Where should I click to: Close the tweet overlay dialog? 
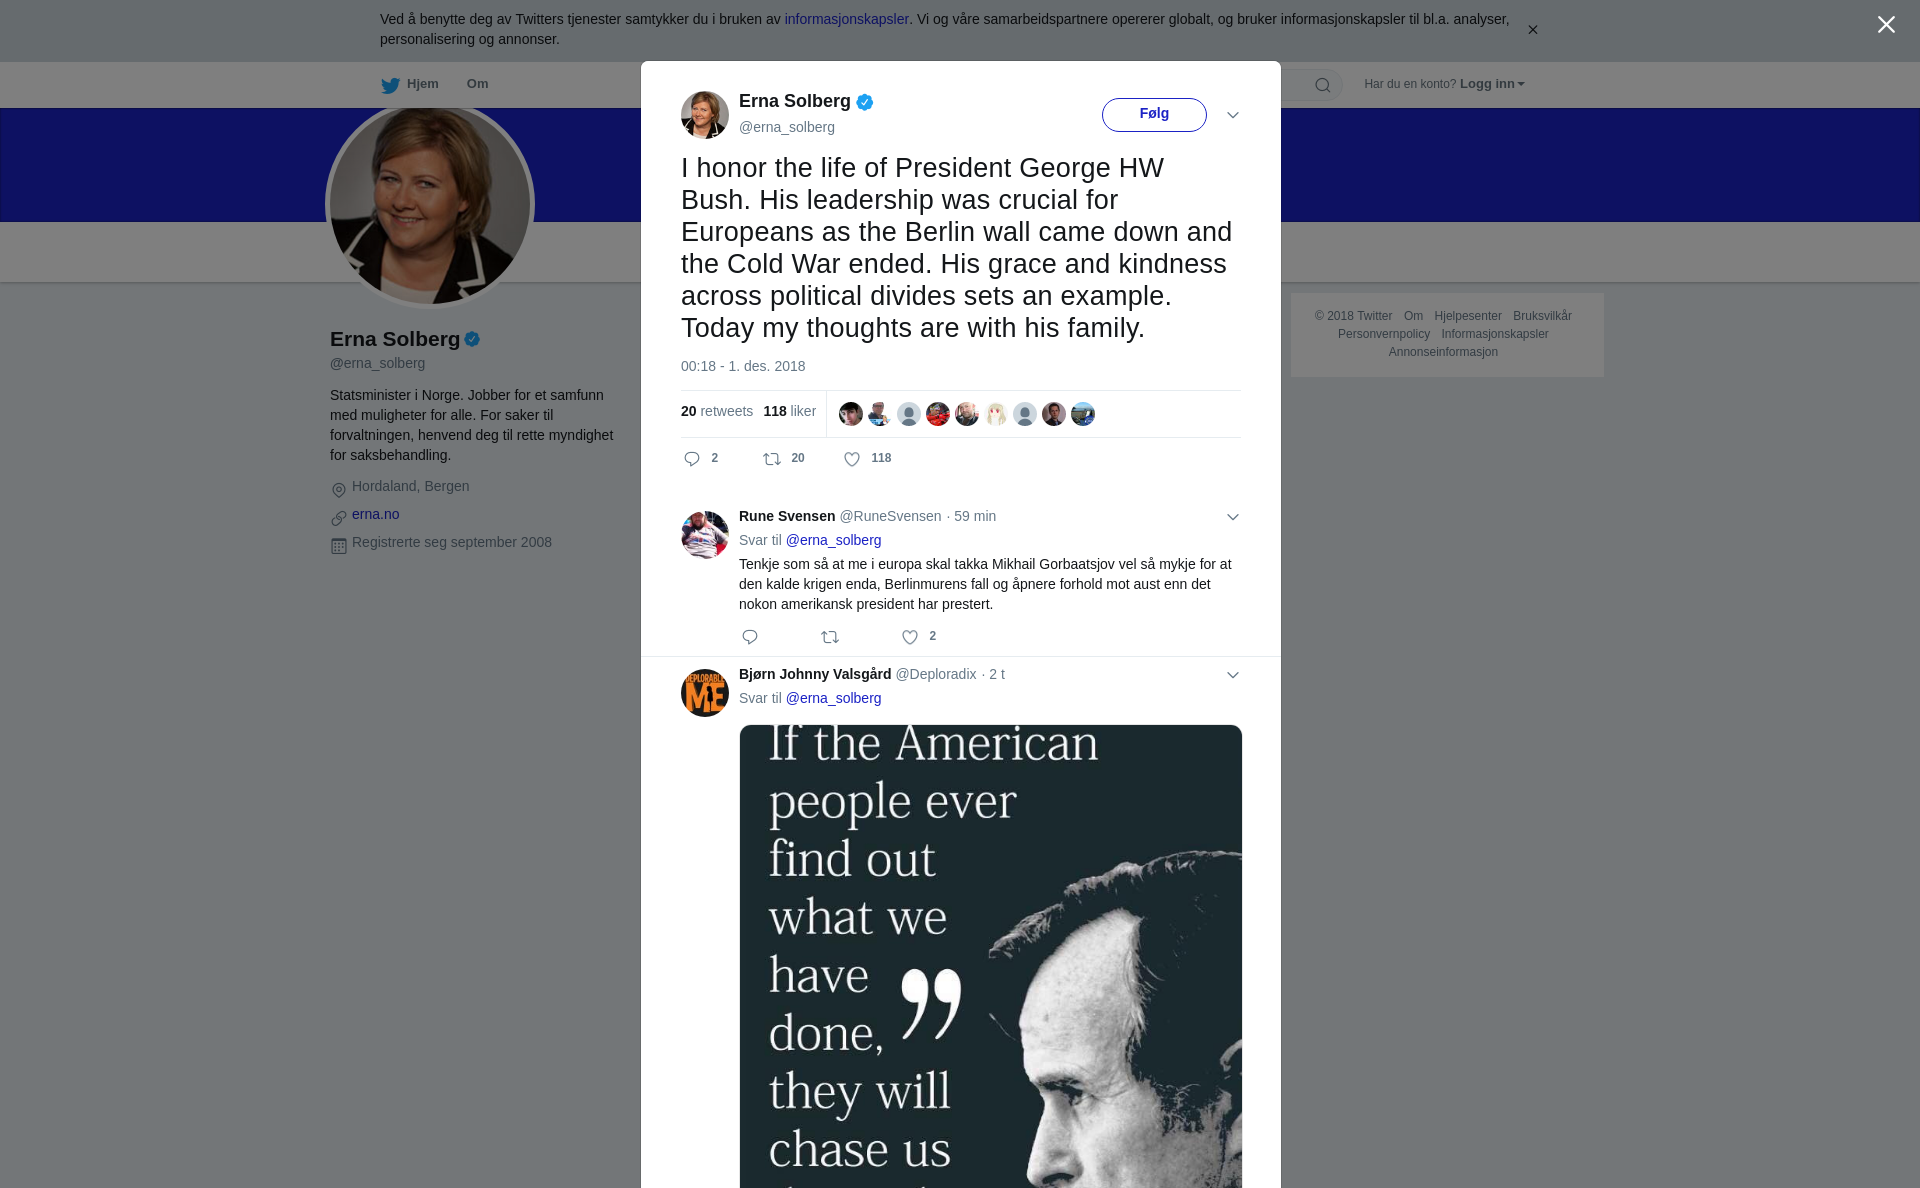click(1886, 25)
